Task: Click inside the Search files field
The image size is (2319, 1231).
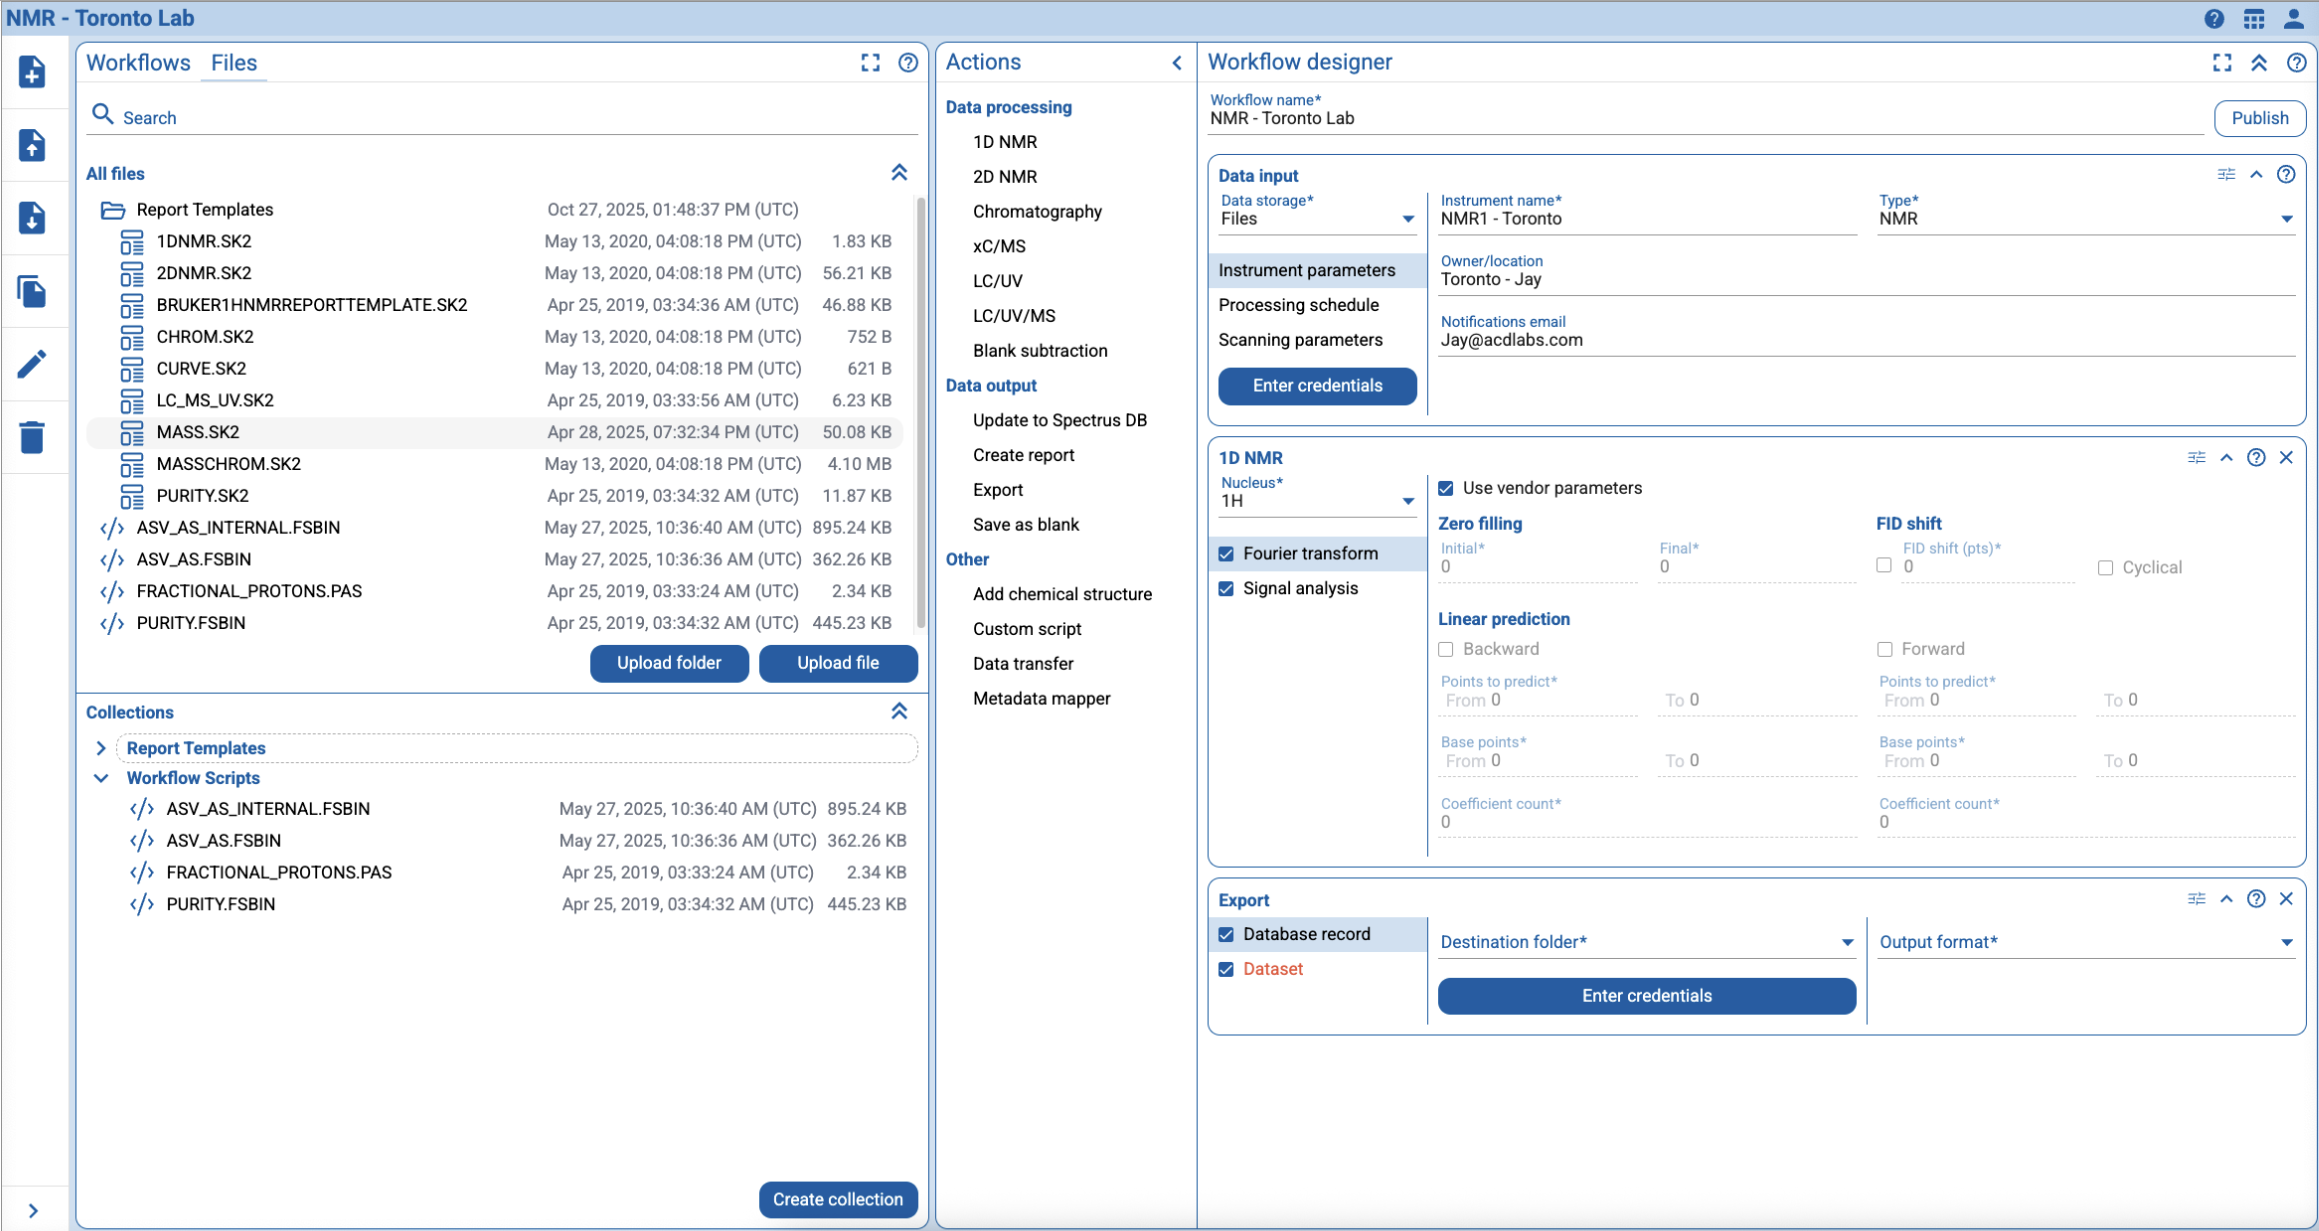Action: coord(400,116)
